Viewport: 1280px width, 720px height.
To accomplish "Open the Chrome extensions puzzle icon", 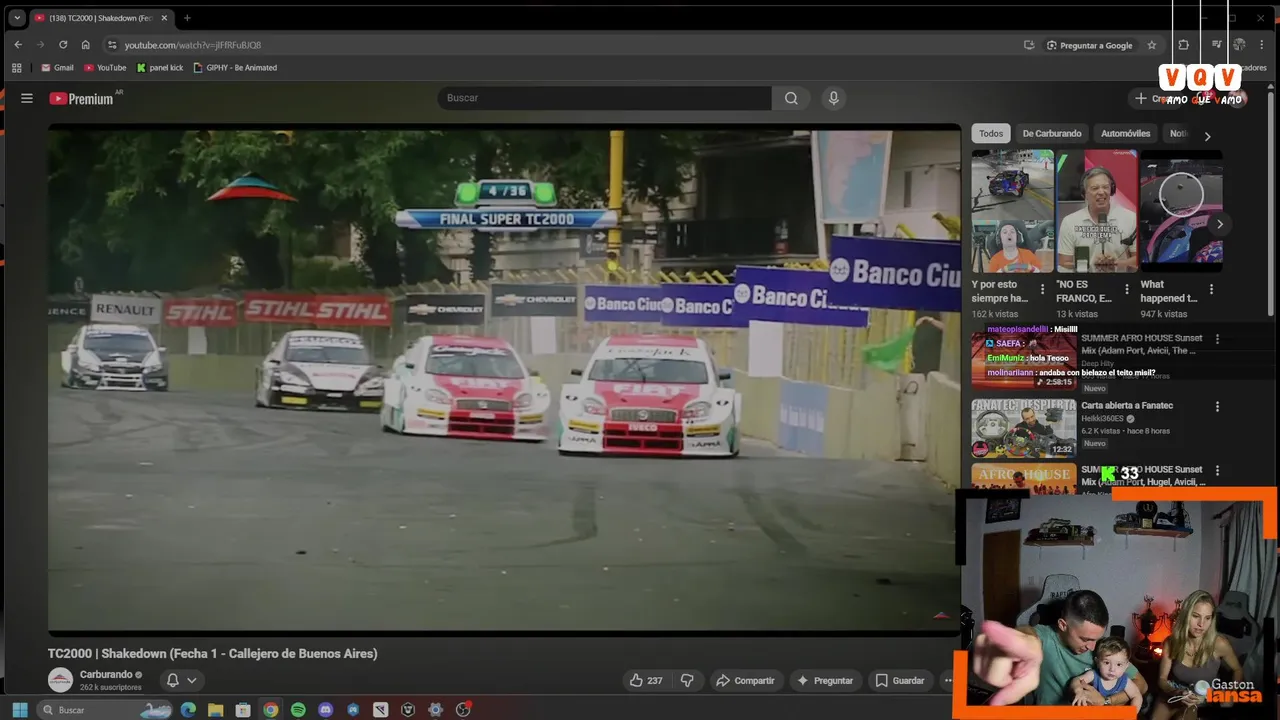I will point(1184,45).
